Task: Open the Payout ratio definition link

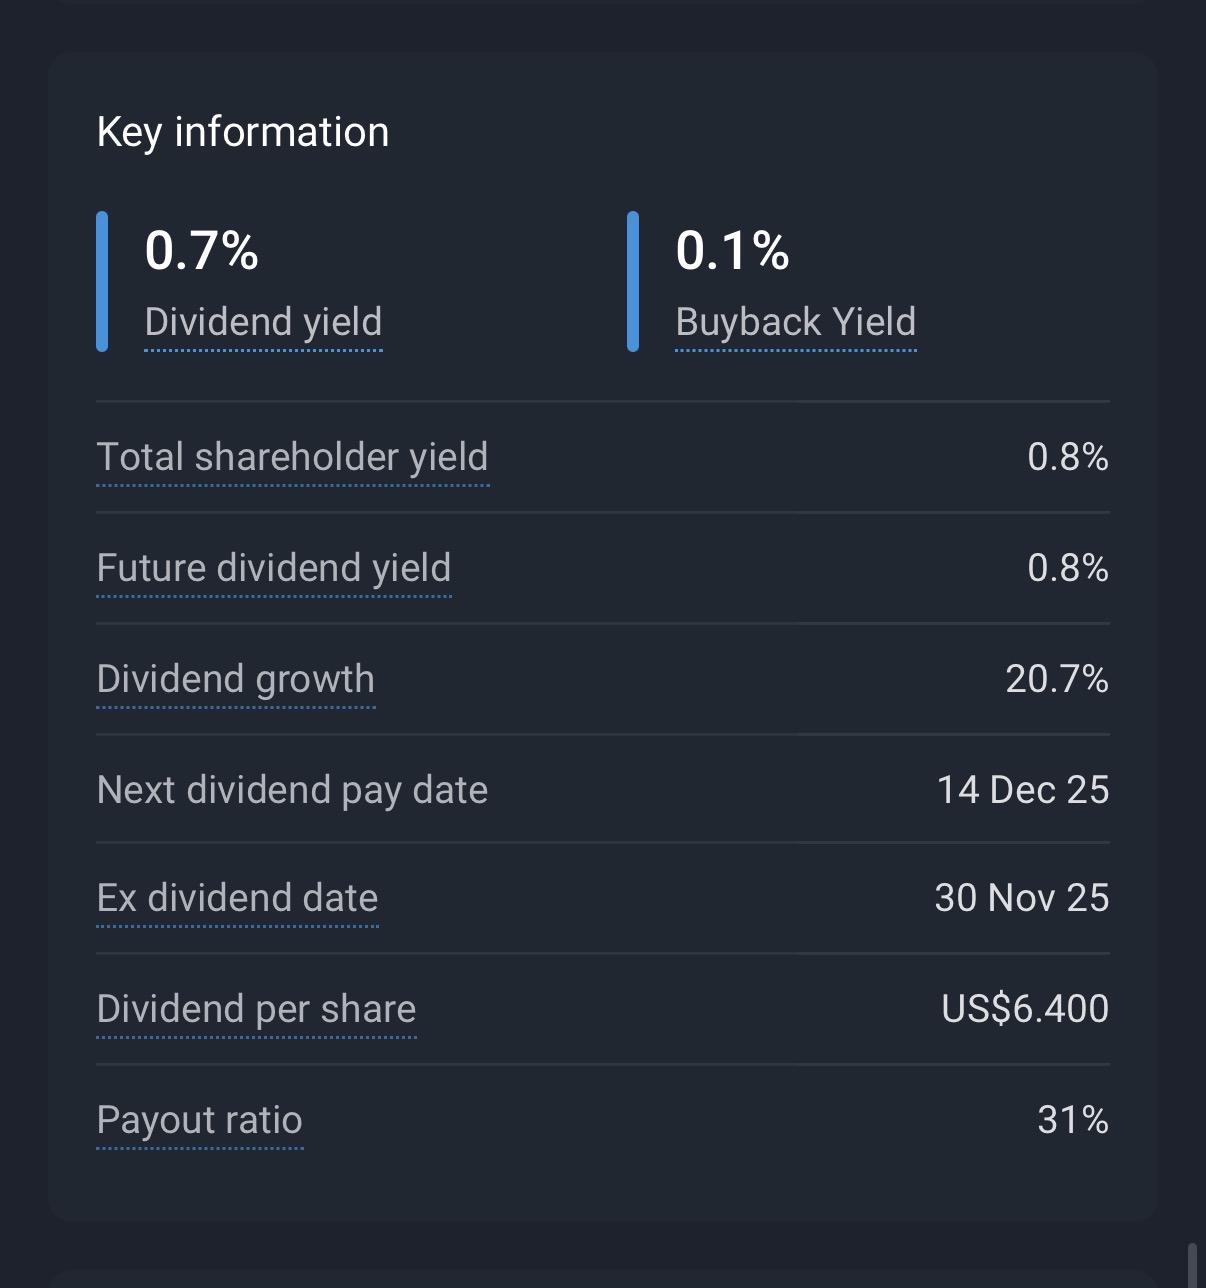Action: click(x=199, y=1120)
